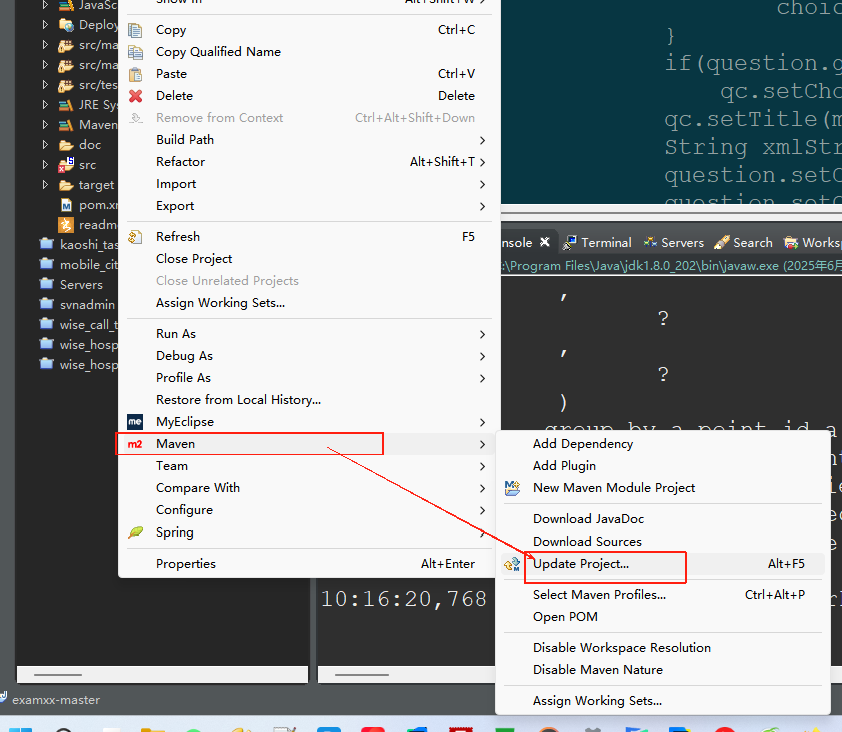Select Update Project... from Maven submenu
Image resolution: width=842 pixels, height=732 pixels.
pos(581,564)
